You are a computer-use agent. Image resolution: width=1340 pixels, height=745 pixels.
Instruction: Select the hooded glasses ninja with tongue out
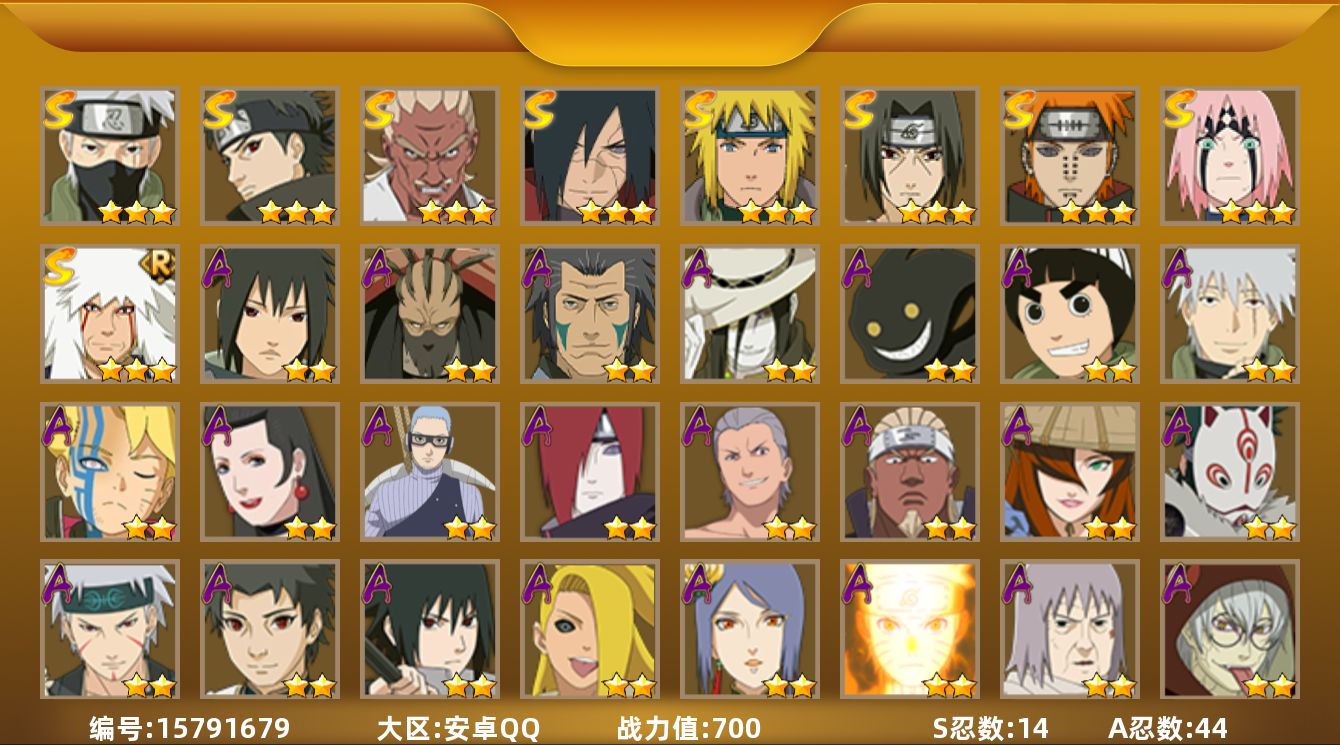[x=1230, y=630]
